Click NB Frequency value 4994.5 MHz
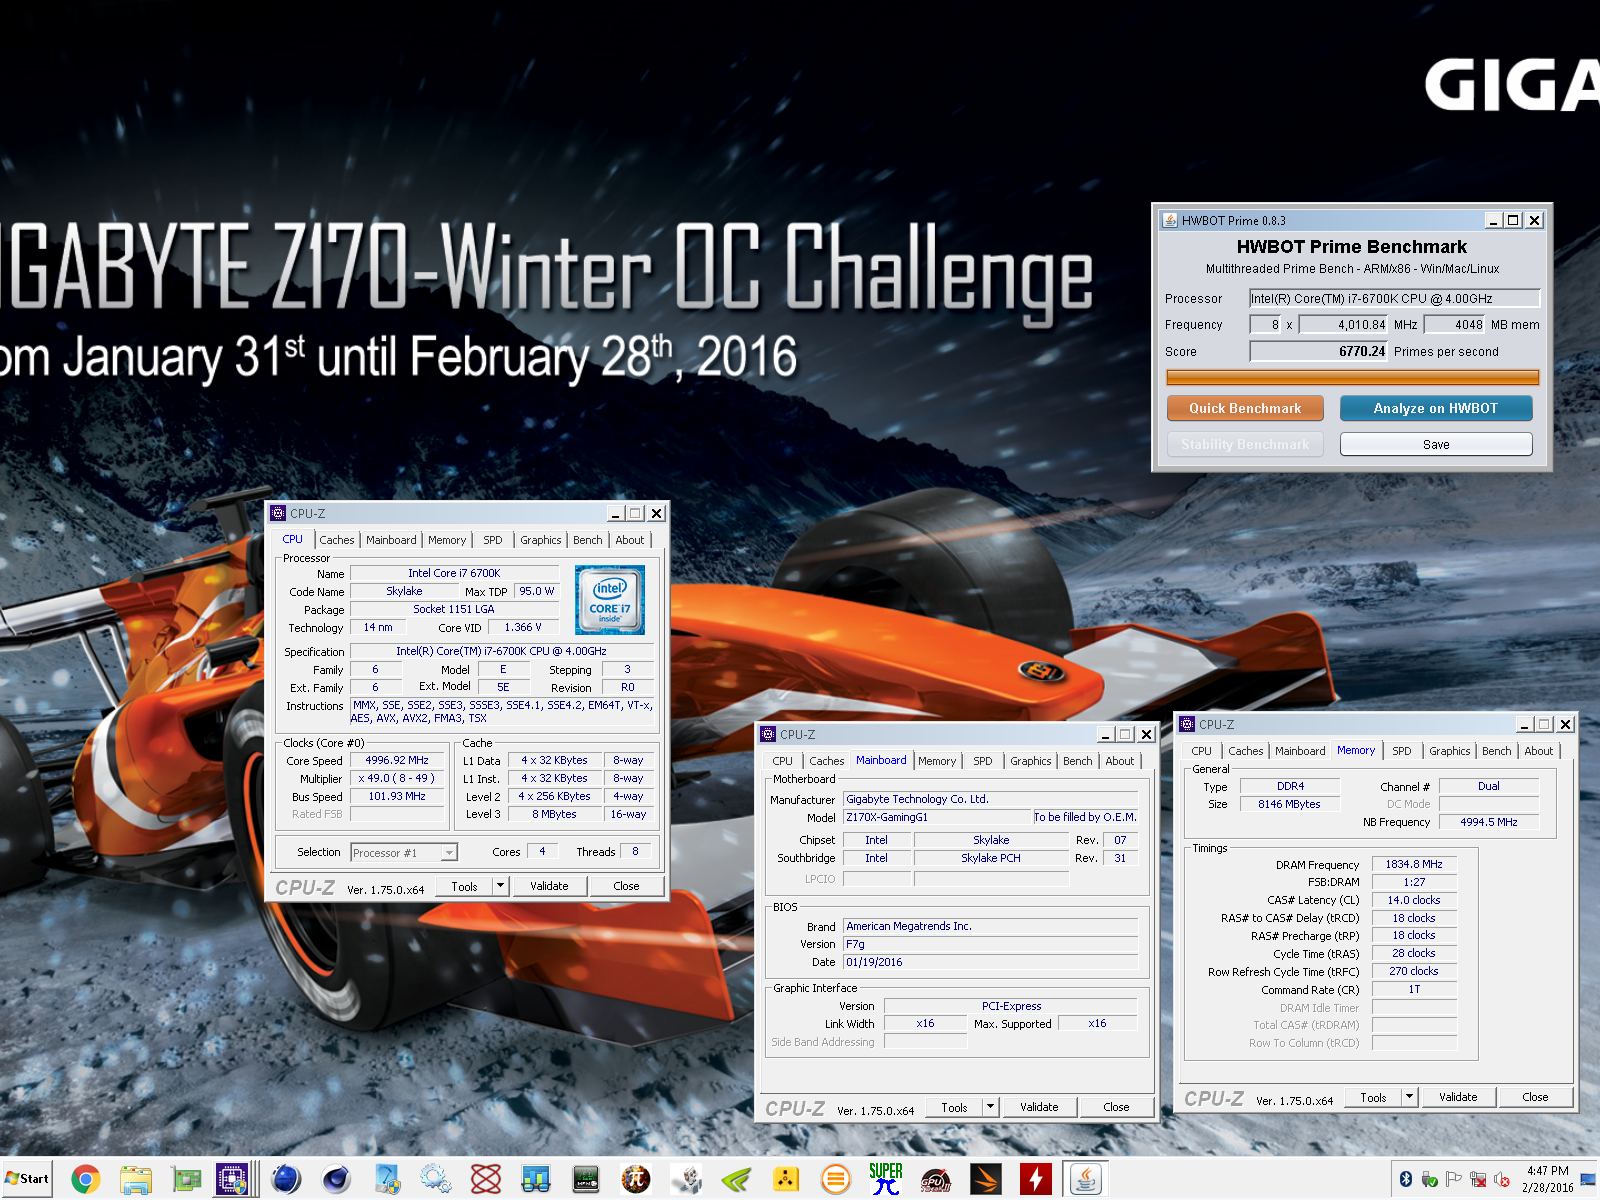Image resolution: width=1600 pixels, height=1200 pixels. coord(1488,822)
